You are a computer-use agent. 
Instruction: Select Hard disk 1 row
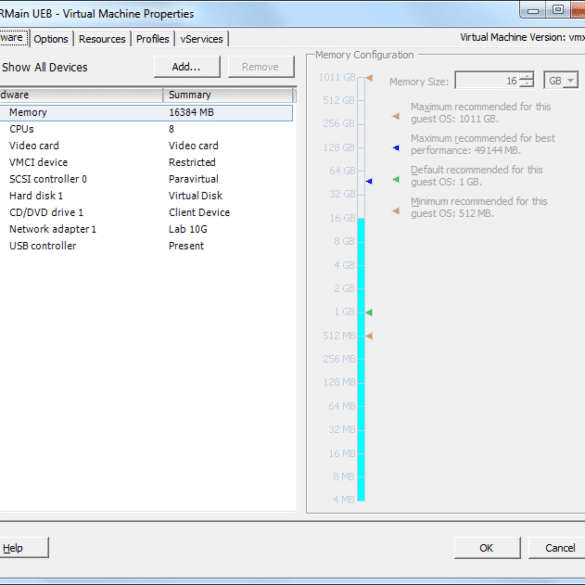(x=146, y=195)
